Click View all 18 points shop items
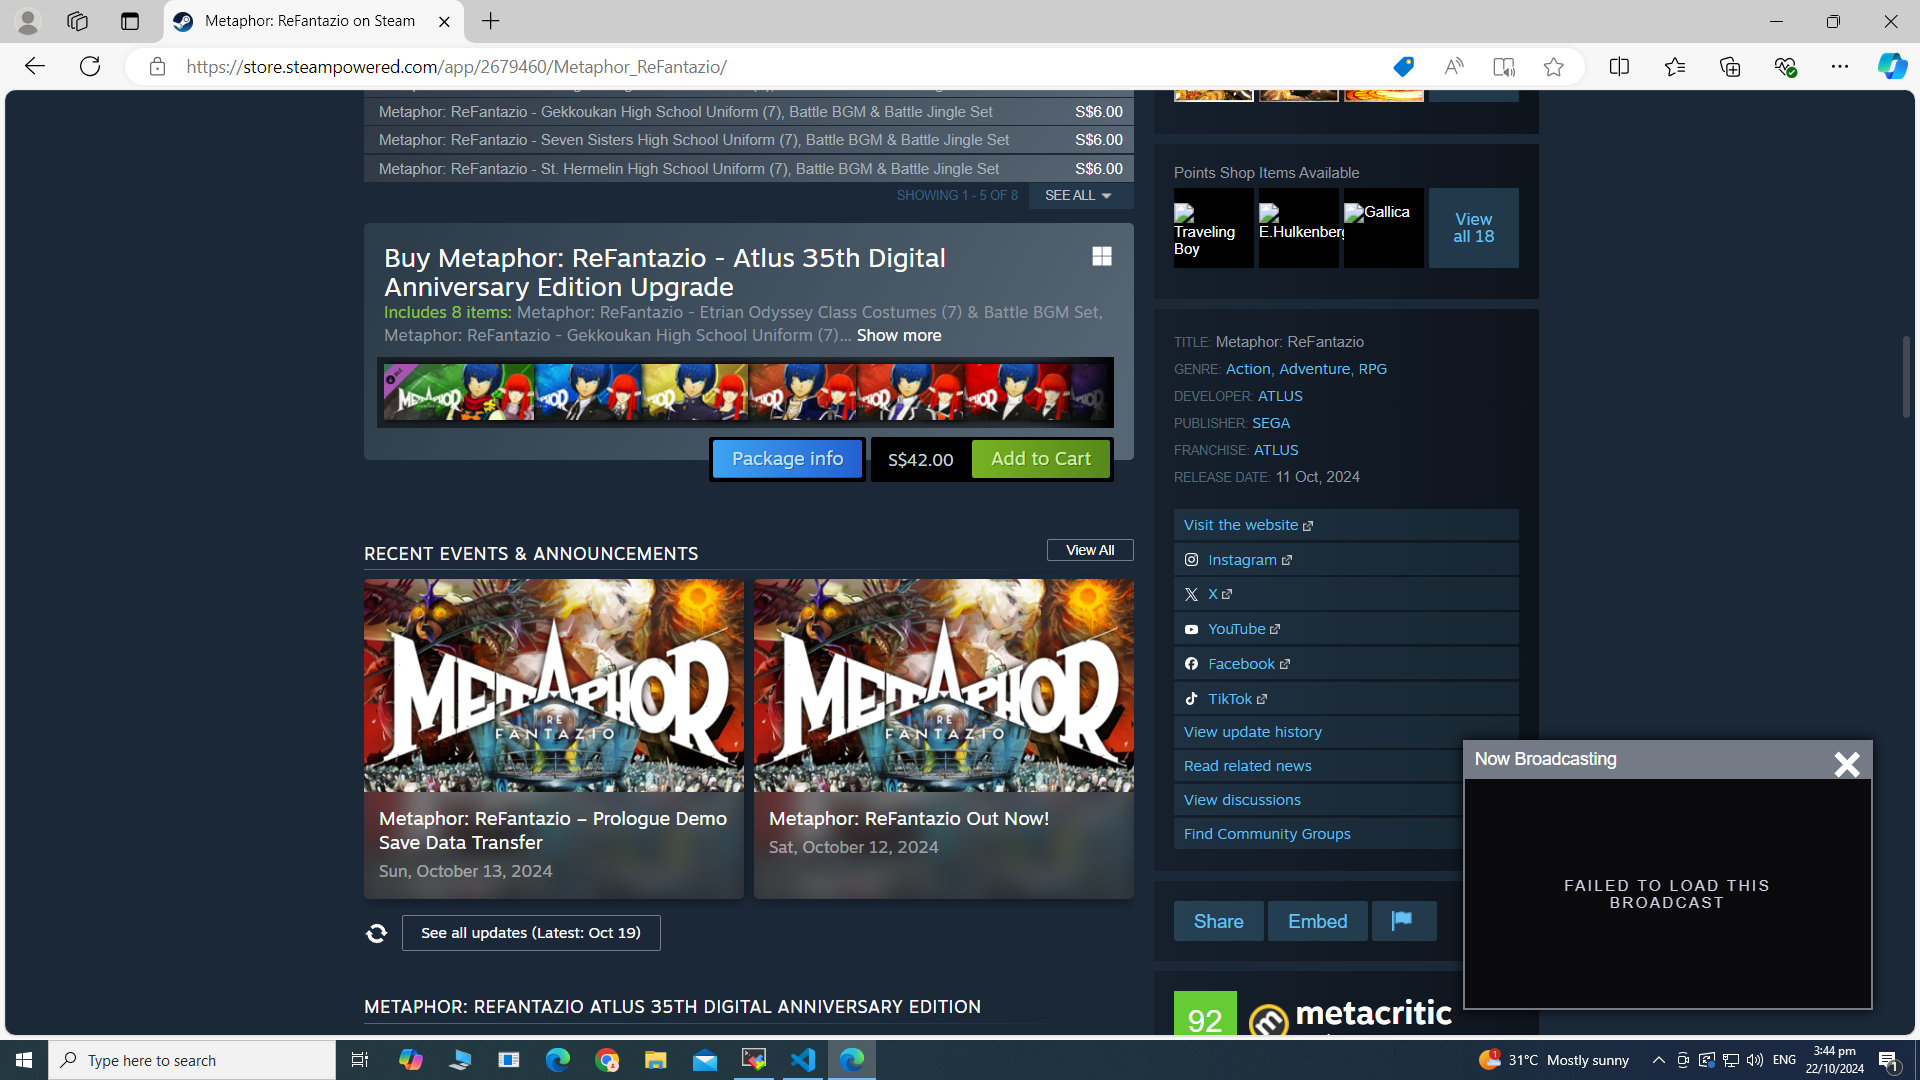This screenshot has height=1080, width=1920. 1473,228
